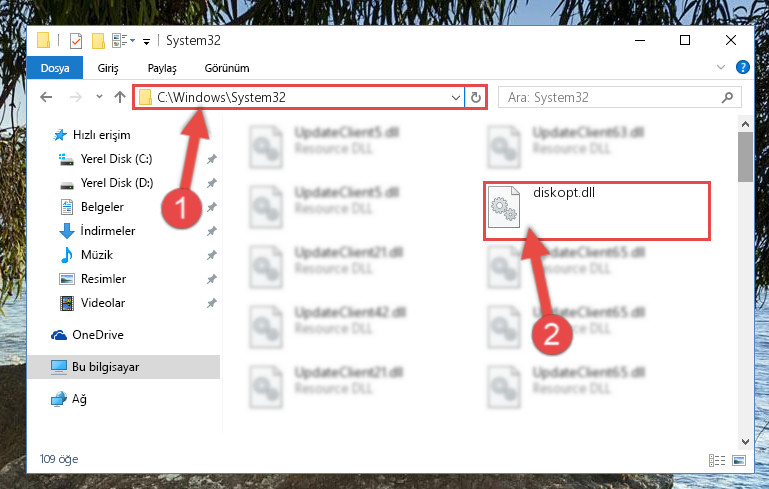Expand the address bar history dropdown
The width and height of the screenshot is (769, 489).
click(456, 98)
